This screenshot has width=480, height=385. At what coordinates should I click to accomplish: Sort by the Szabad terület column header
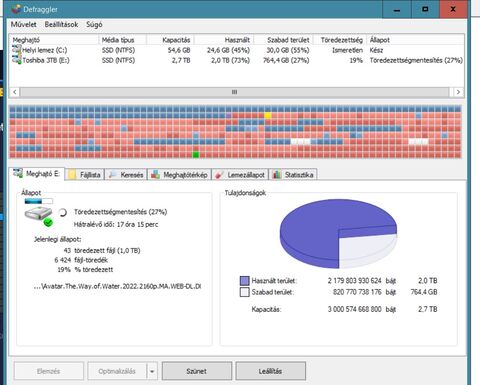point(283,40)
